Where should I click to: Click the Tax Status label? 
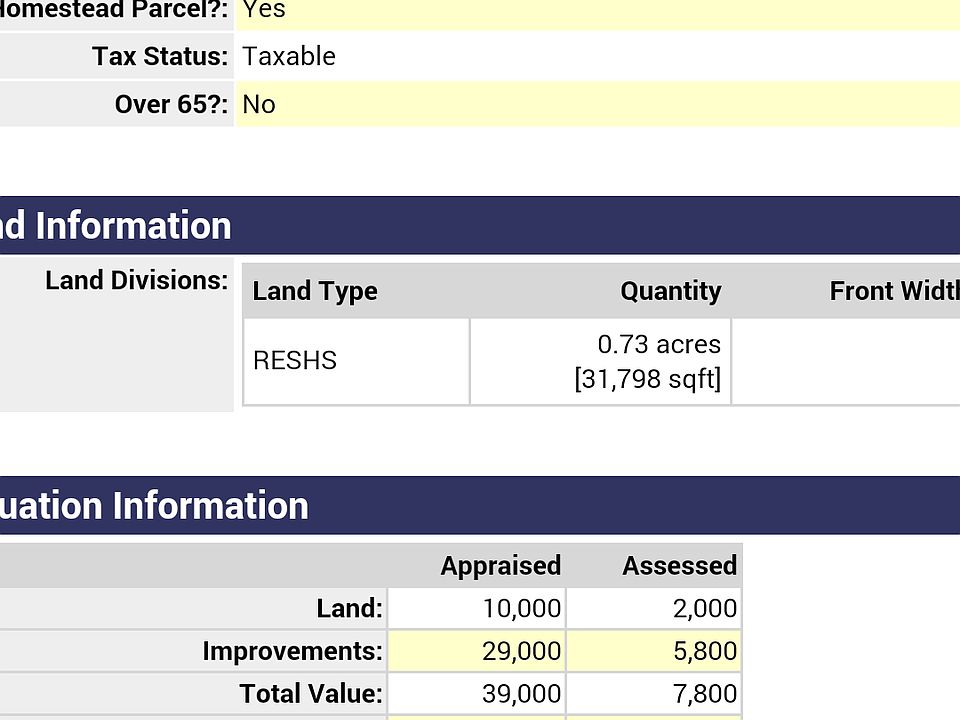160,56
